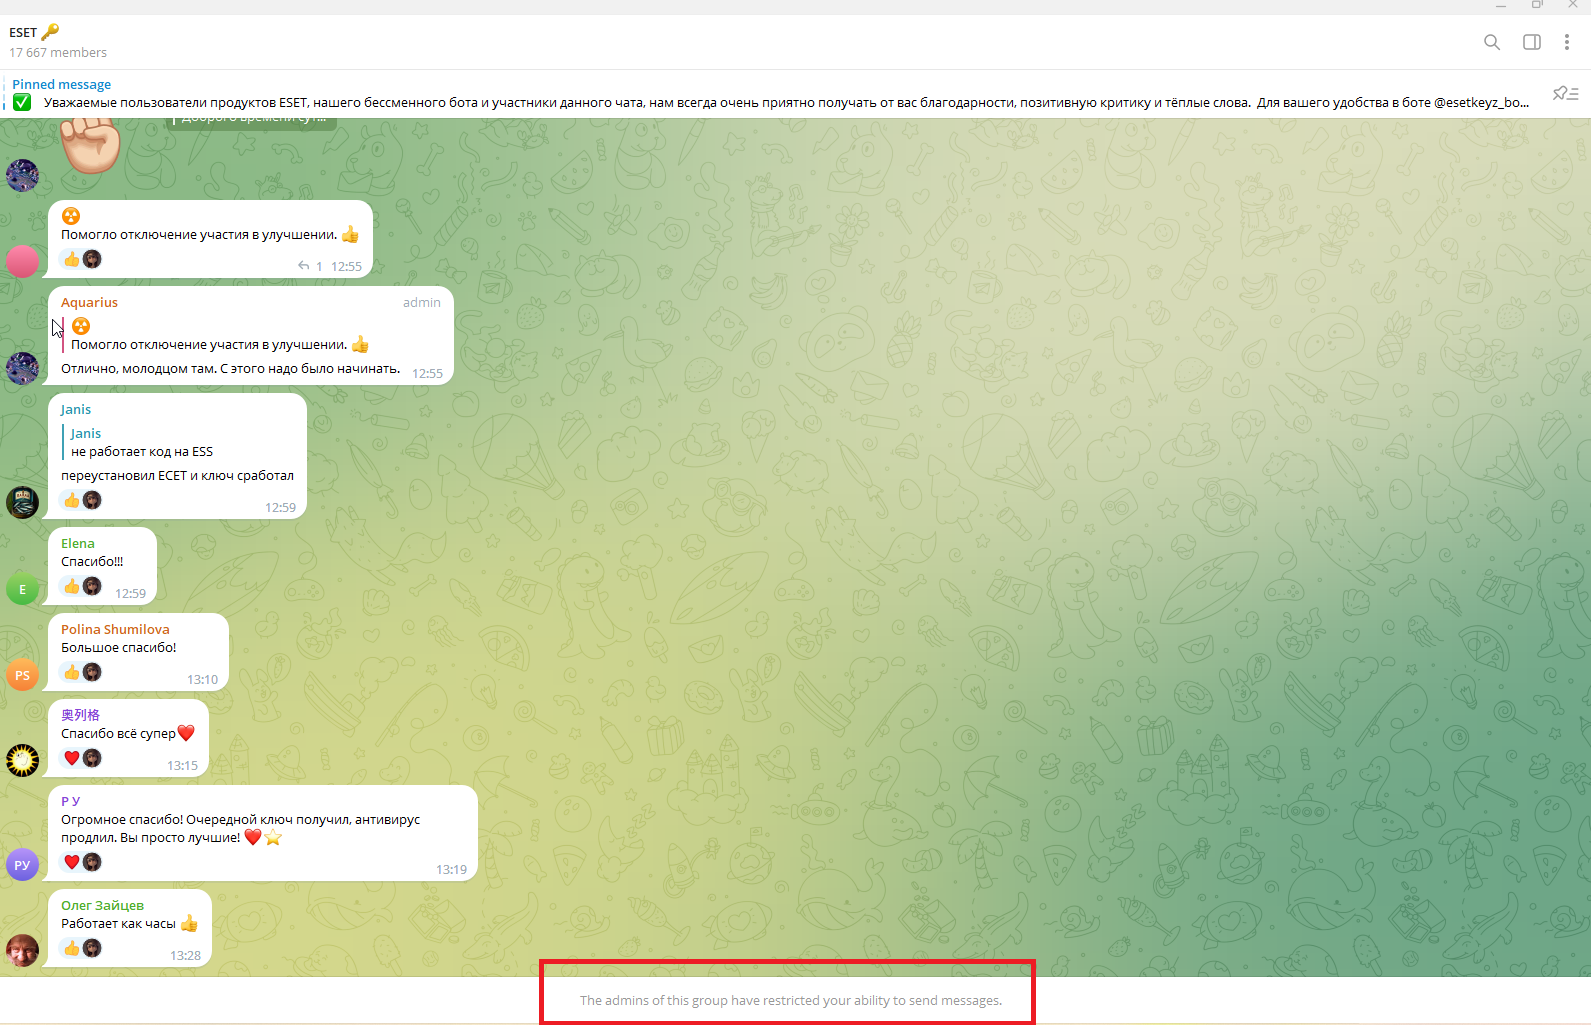Click the 17 667 members label
The height and width of the screenshot is (1025, 1591).
tap(58, 53)
